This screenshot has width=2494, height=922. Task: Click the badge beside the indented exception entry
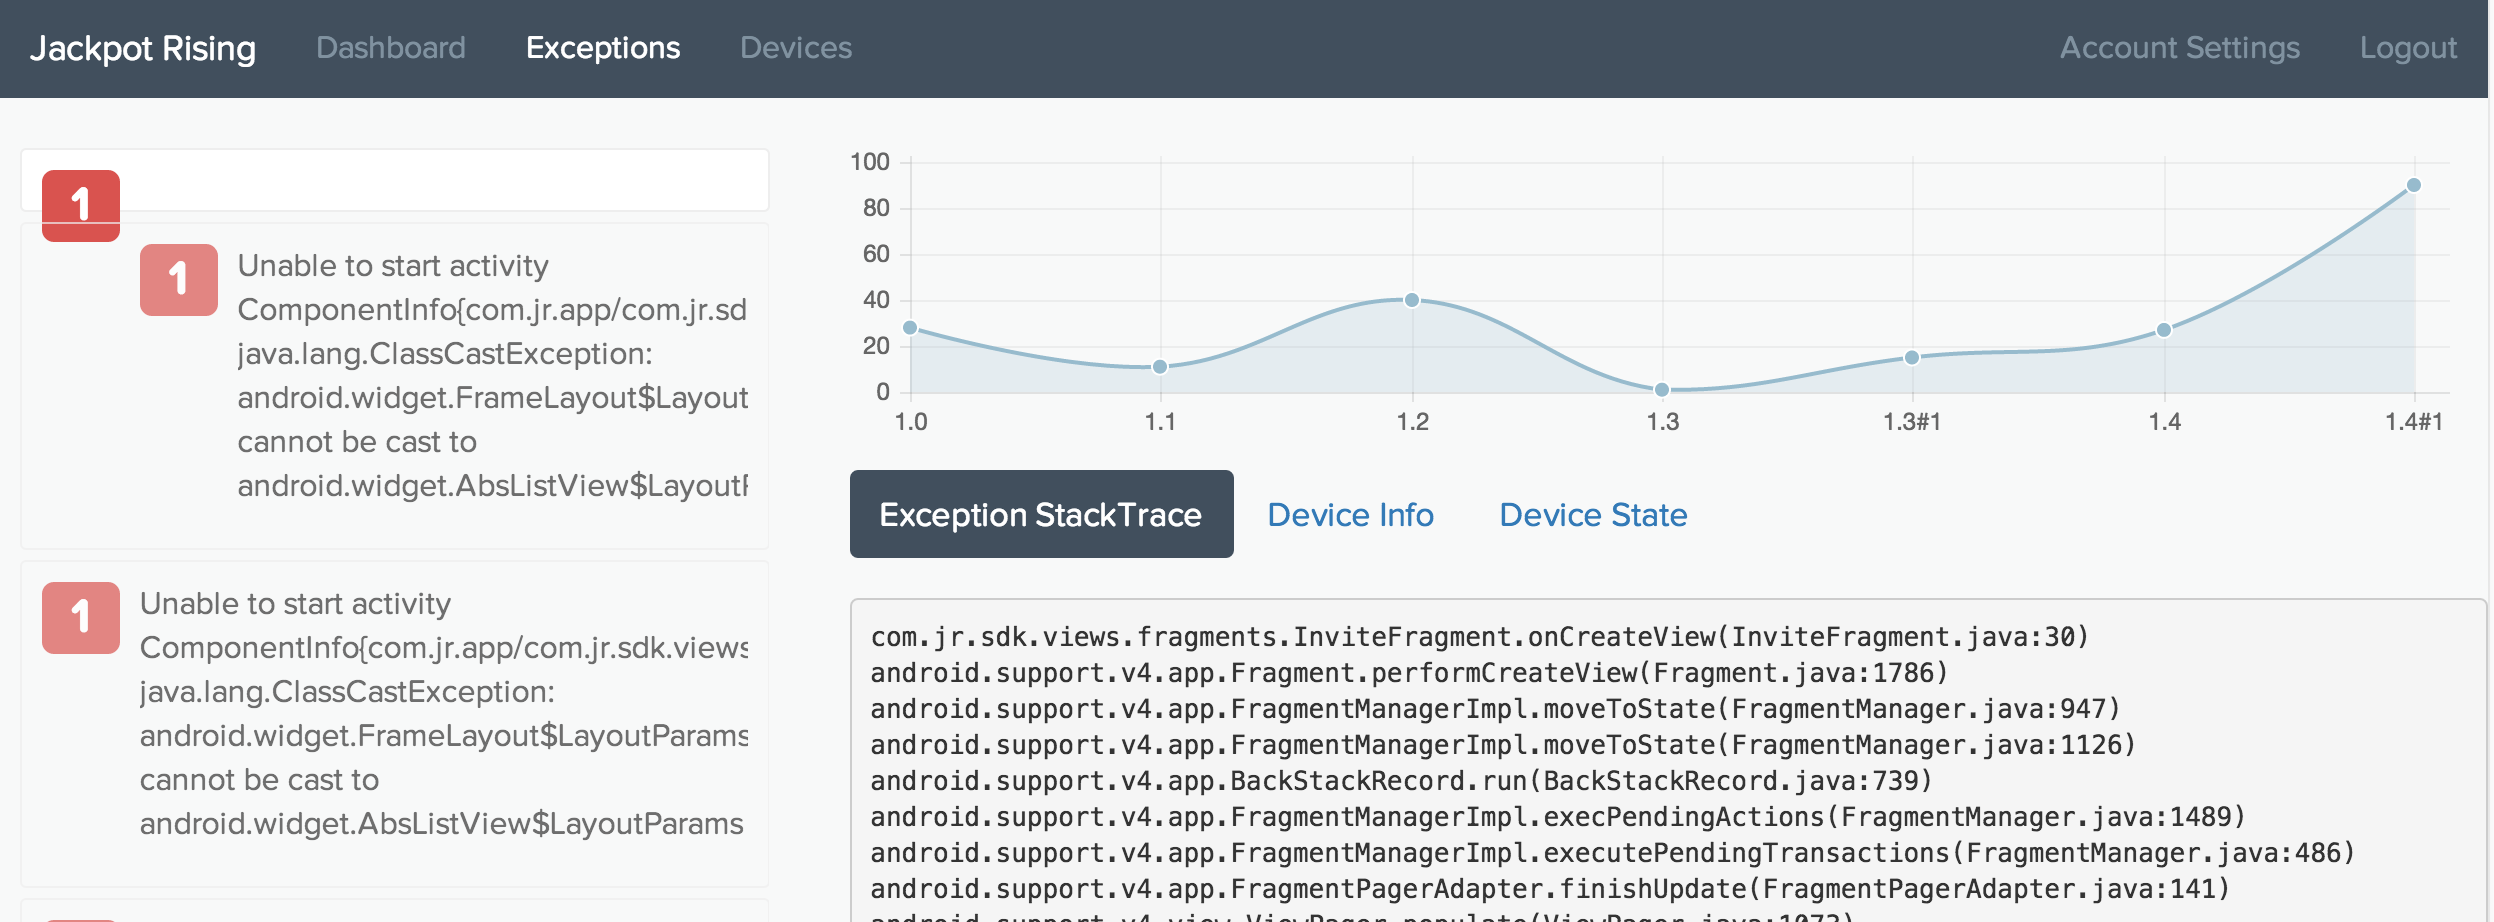[179, 280]
